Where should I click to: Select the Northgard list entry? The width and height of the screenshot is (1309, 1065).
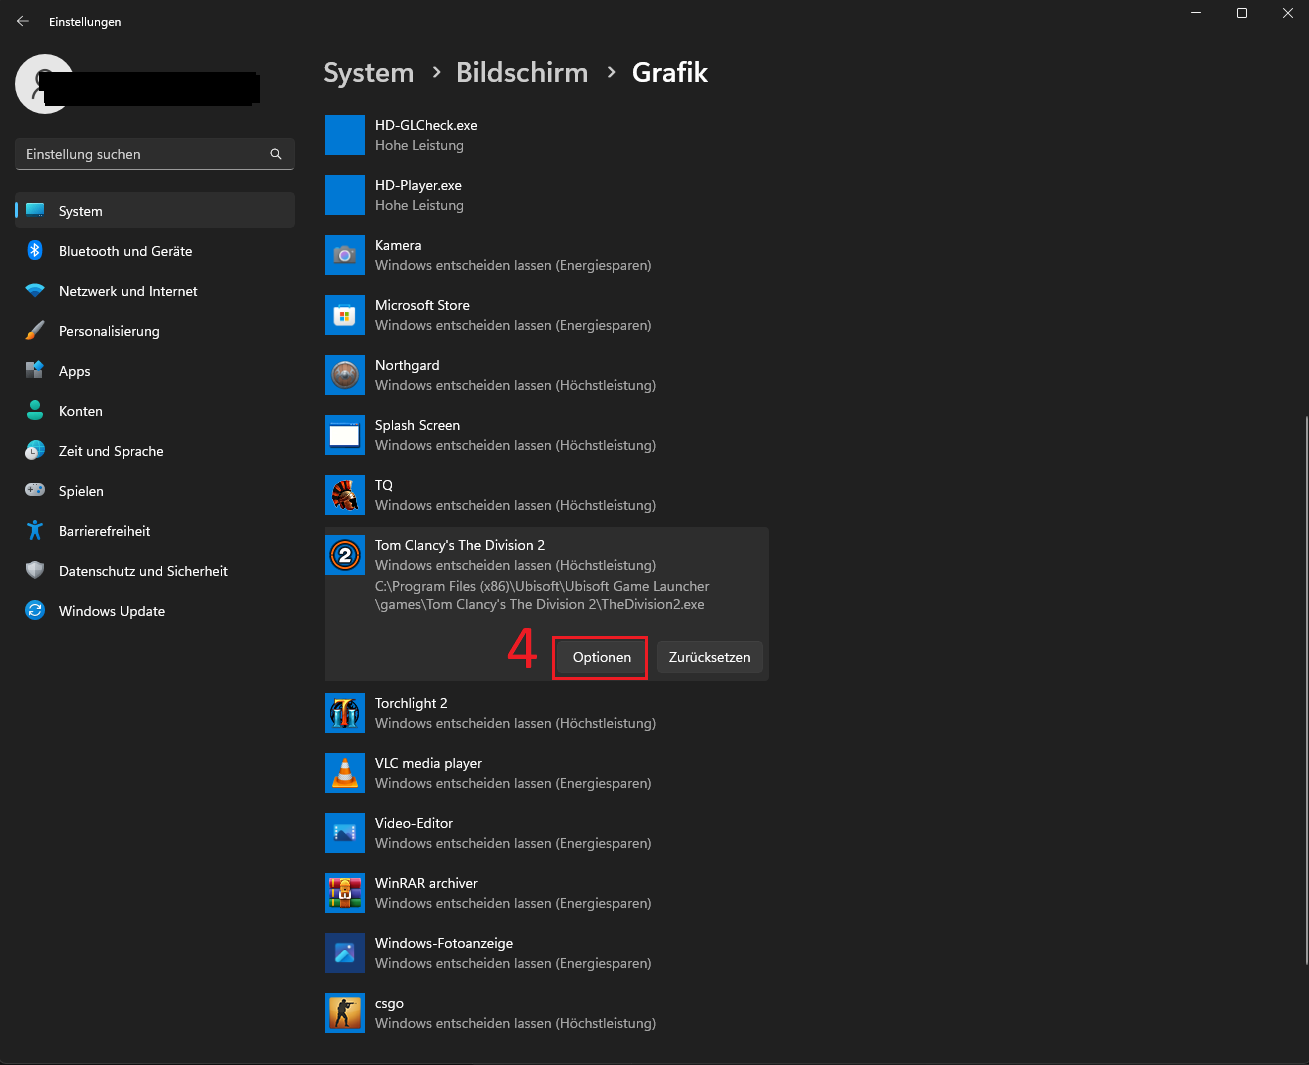pyautogui.click(x=547, y=375)
